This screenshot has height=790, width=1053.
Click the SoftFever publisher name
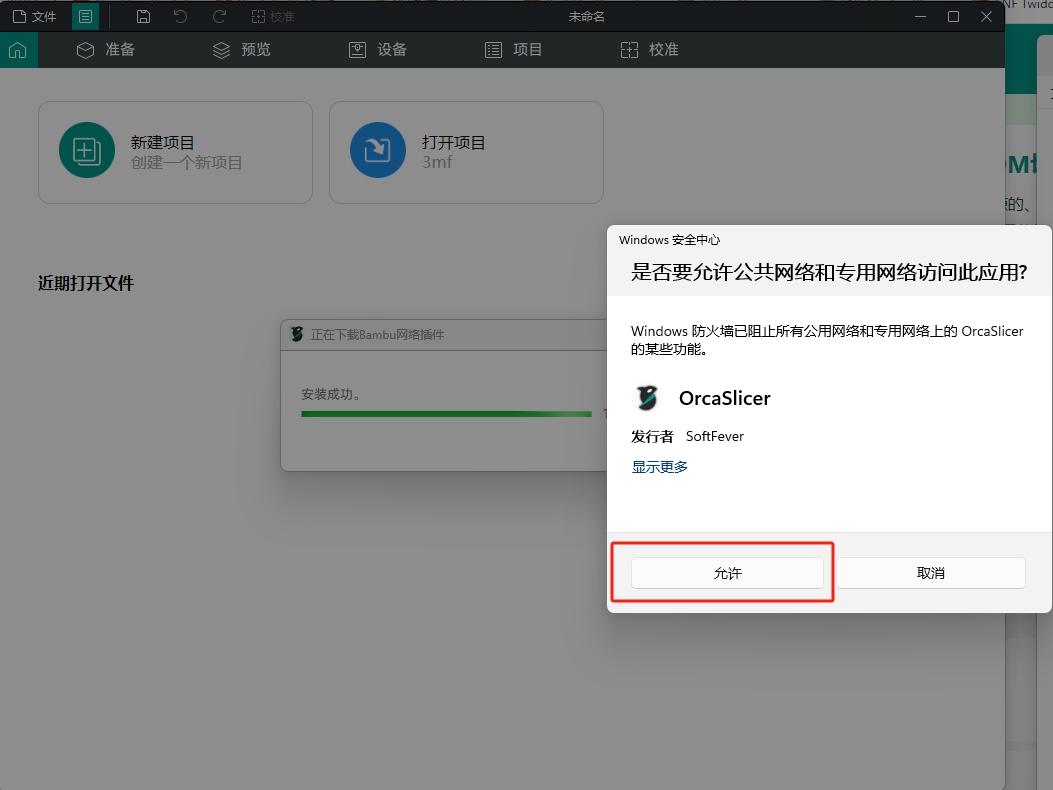coord(715,436)
